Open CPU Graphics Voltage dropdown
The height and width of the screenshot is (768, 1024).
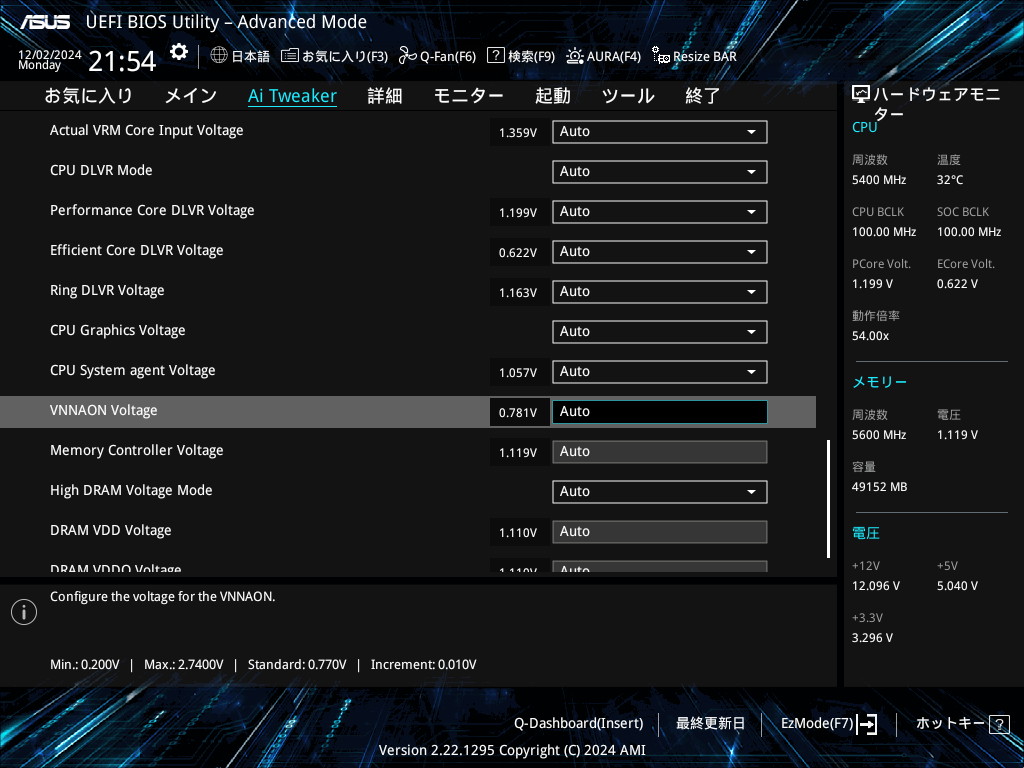[660, 332]
